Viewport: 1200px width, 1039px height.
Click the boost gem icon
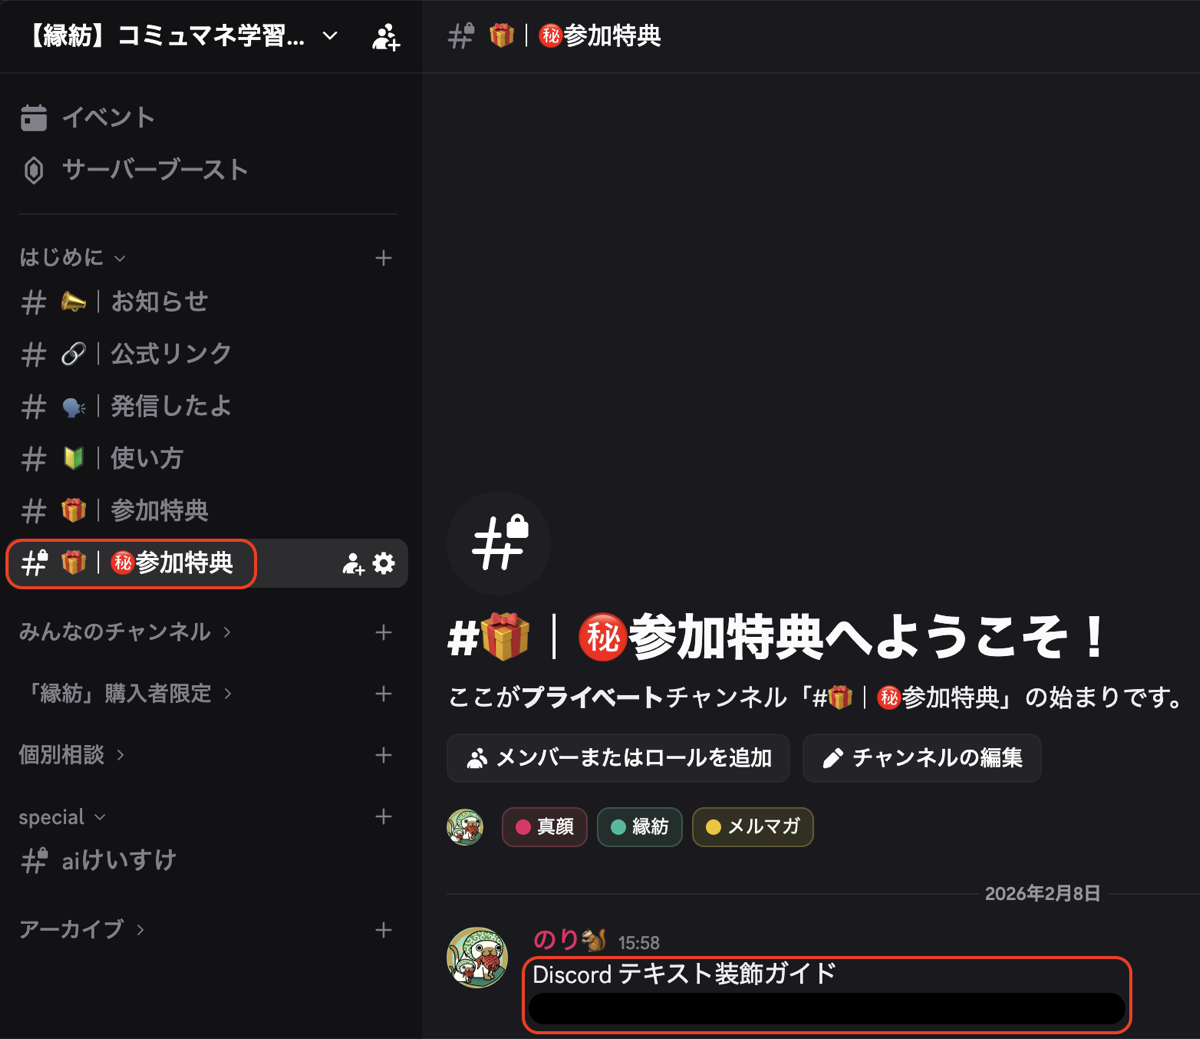coord(34,171)
